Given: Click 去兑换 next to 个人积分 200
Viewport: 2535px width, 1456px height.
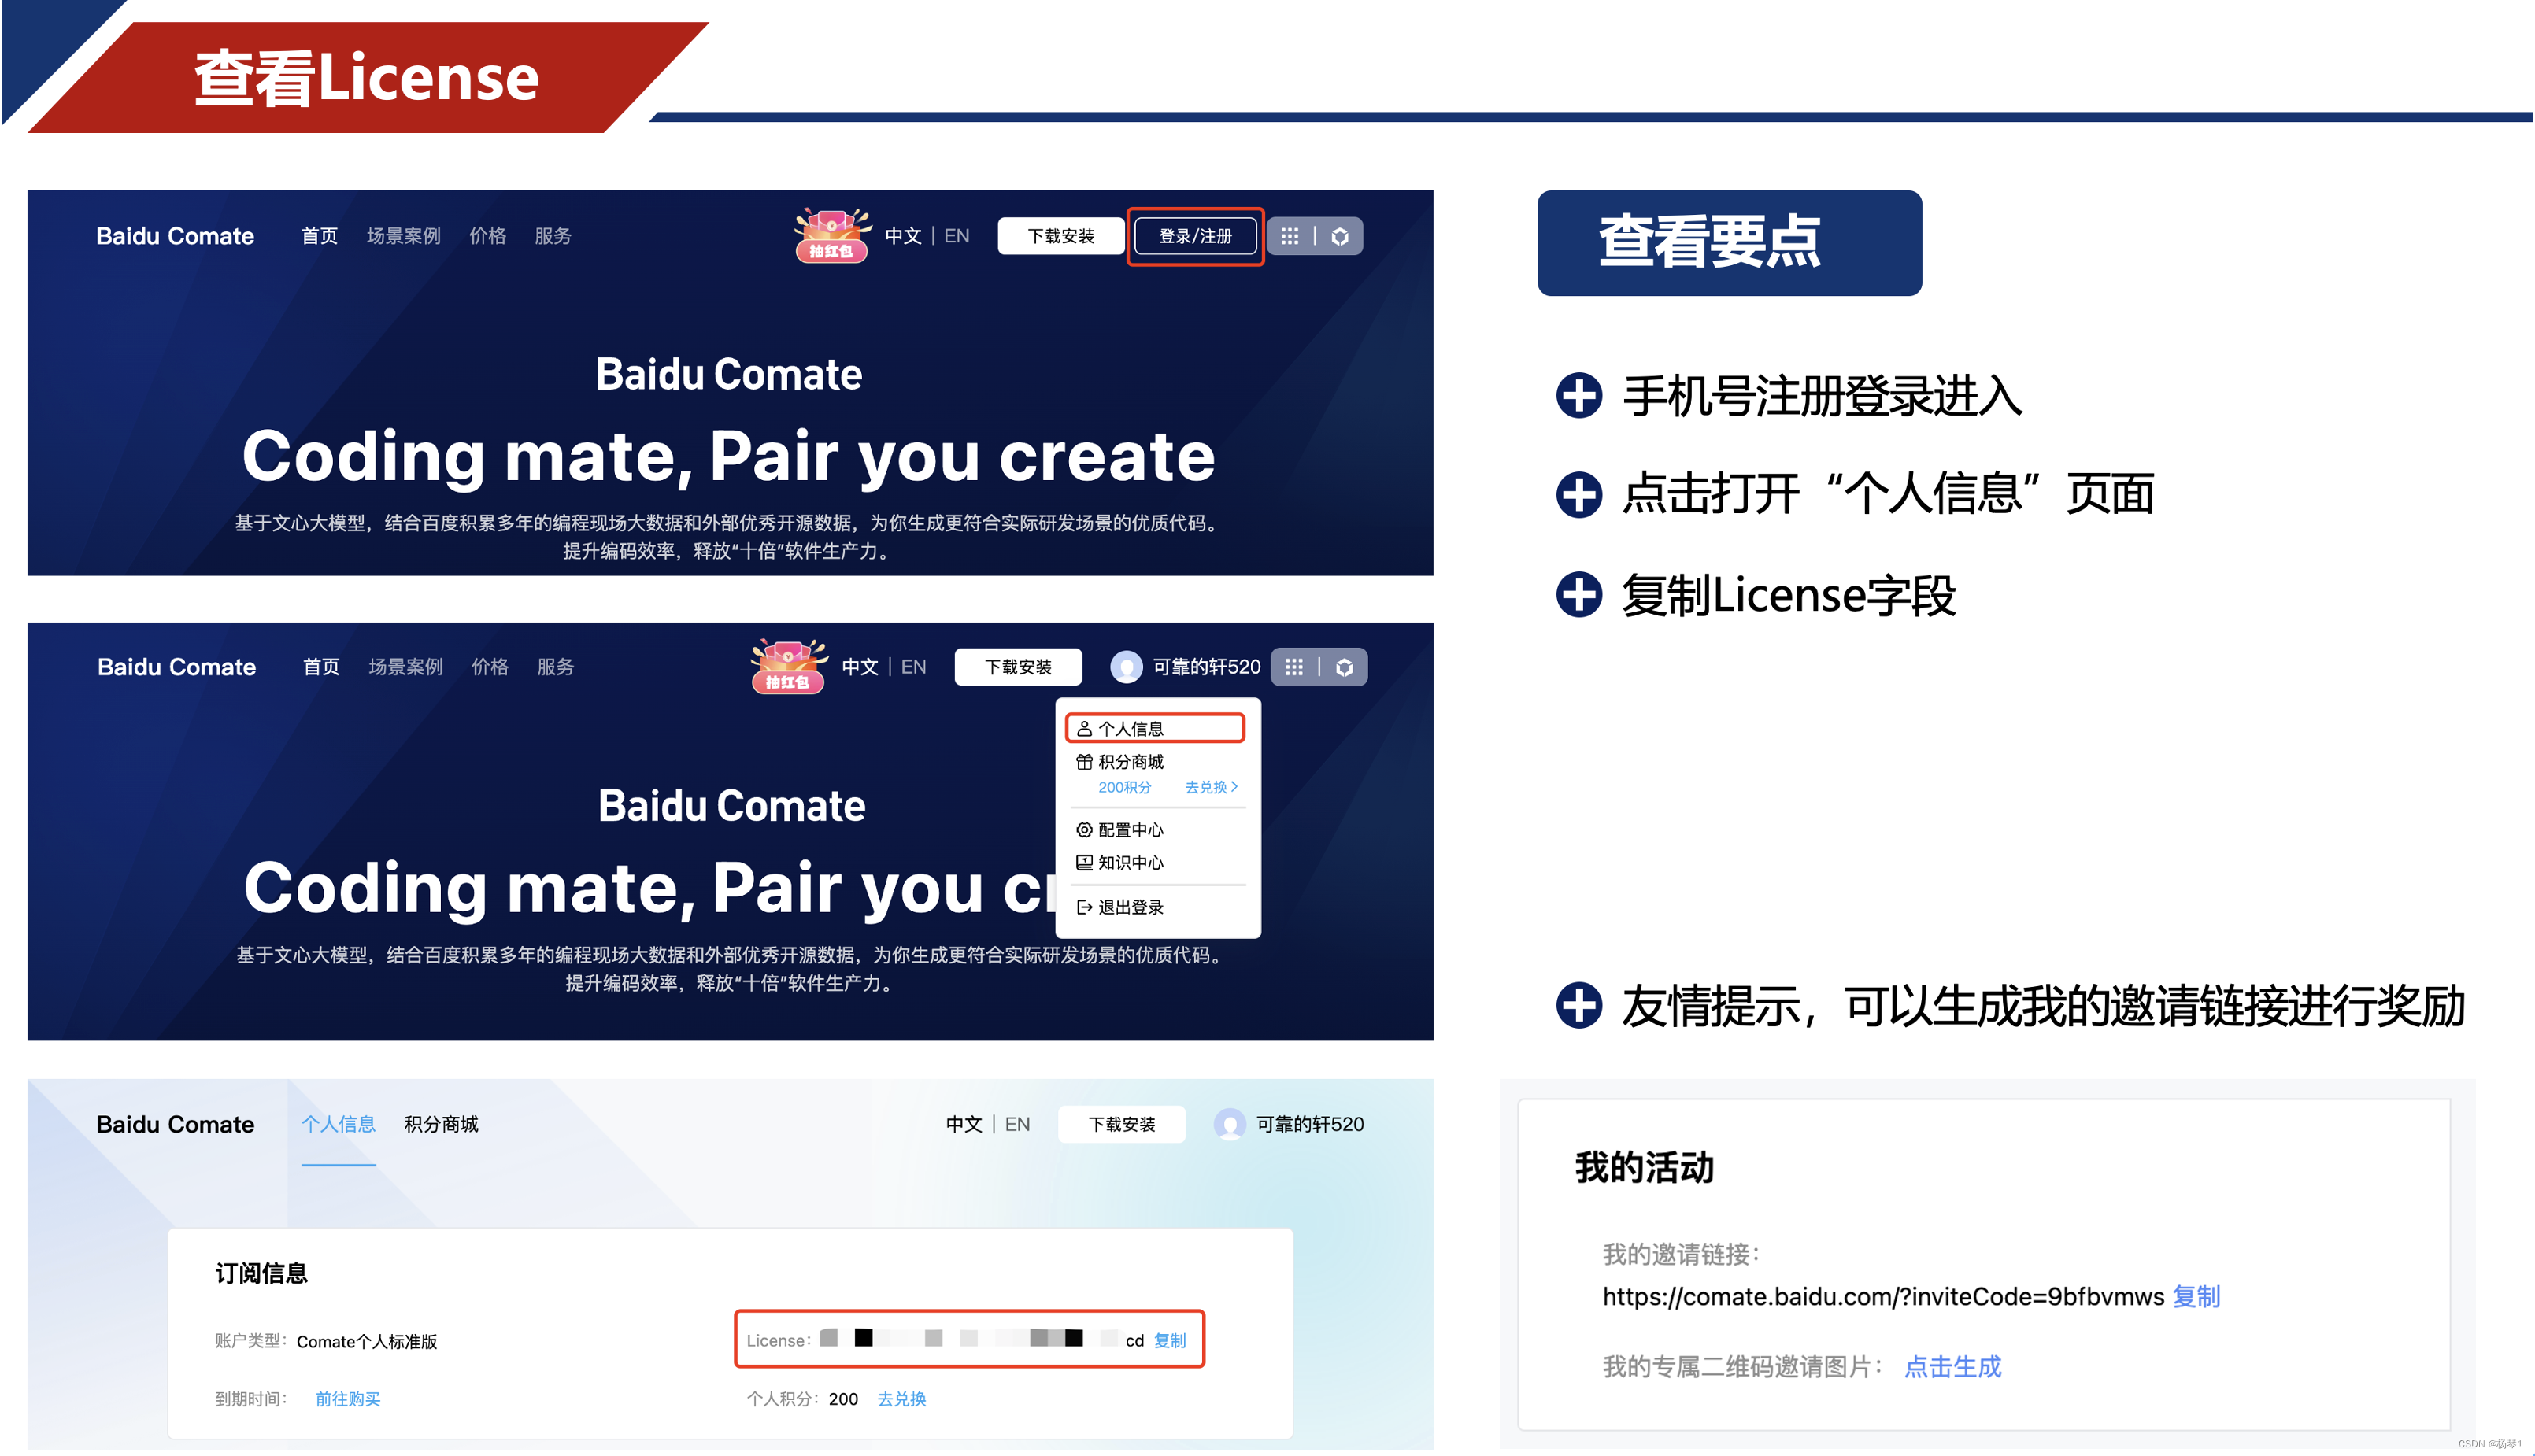Looking at the screenshot, I should coord(902,1399).
